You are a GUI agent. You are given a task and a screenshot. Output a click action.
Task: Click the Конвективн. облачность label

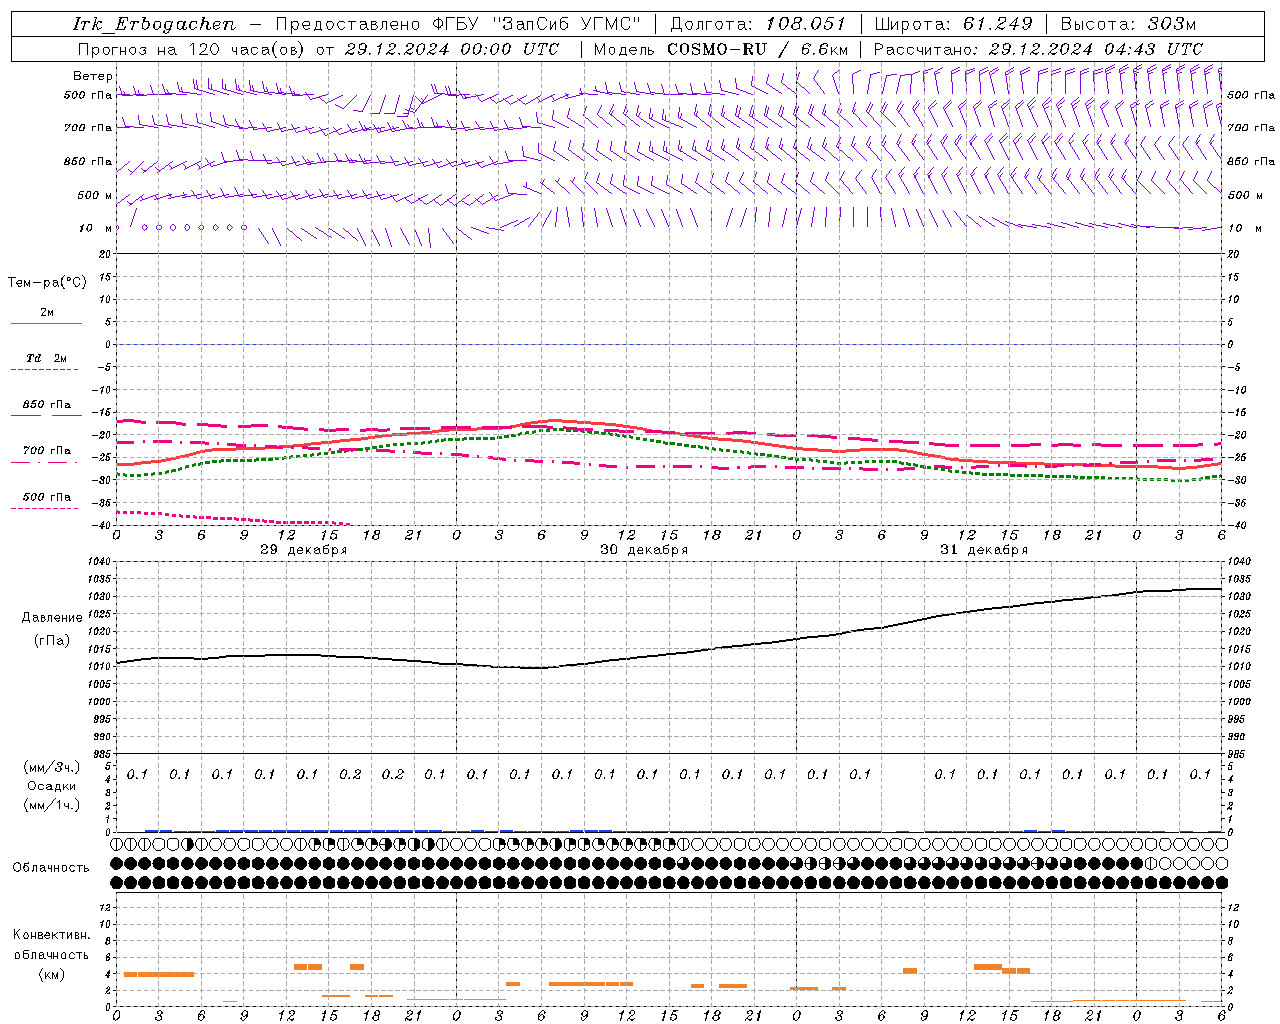point(51,944)
